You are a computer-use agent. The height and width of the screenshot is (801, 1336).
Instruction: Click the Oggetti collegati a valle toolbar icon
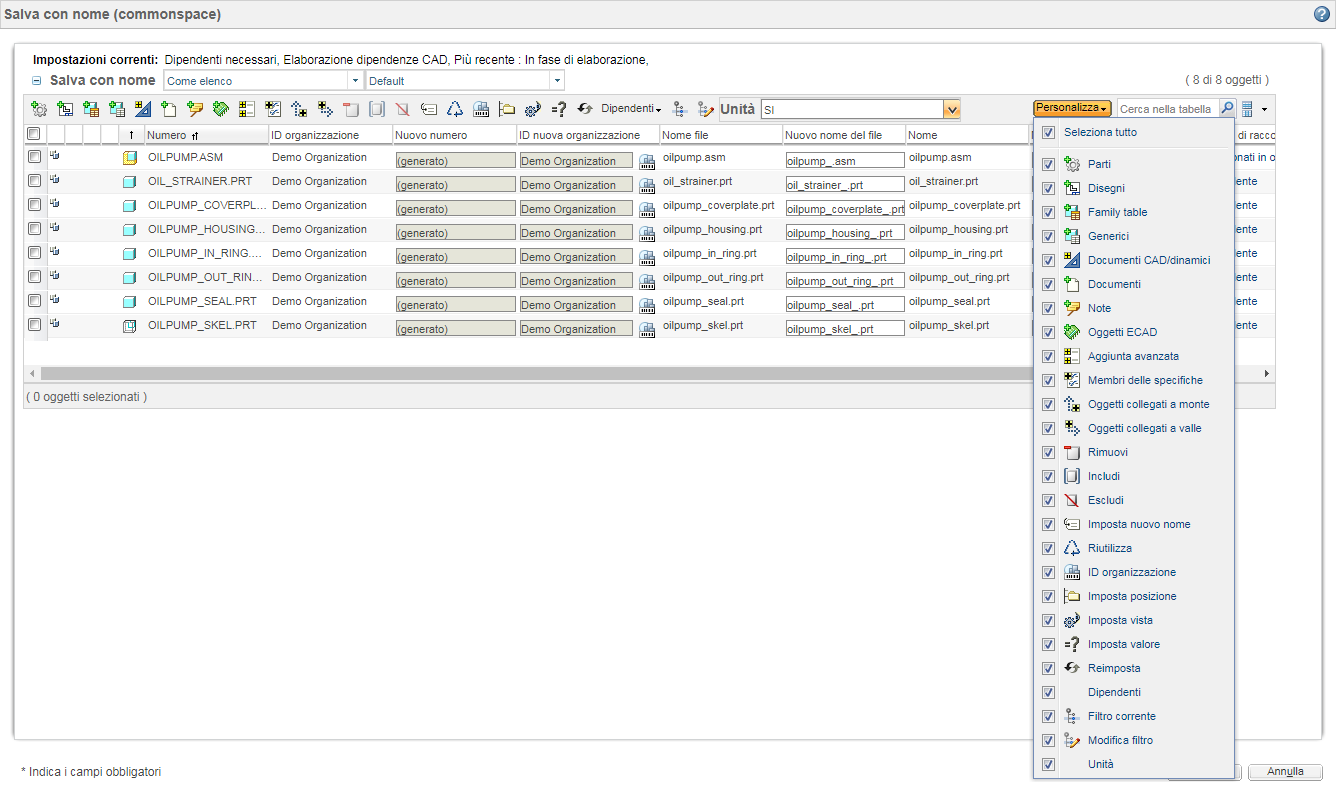coord(325,109)
